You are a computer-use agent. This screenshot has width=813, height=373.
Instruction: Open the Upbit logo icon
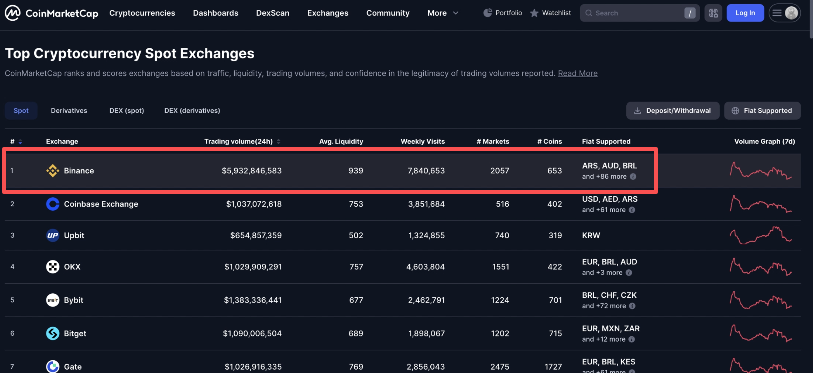[52, 236]
